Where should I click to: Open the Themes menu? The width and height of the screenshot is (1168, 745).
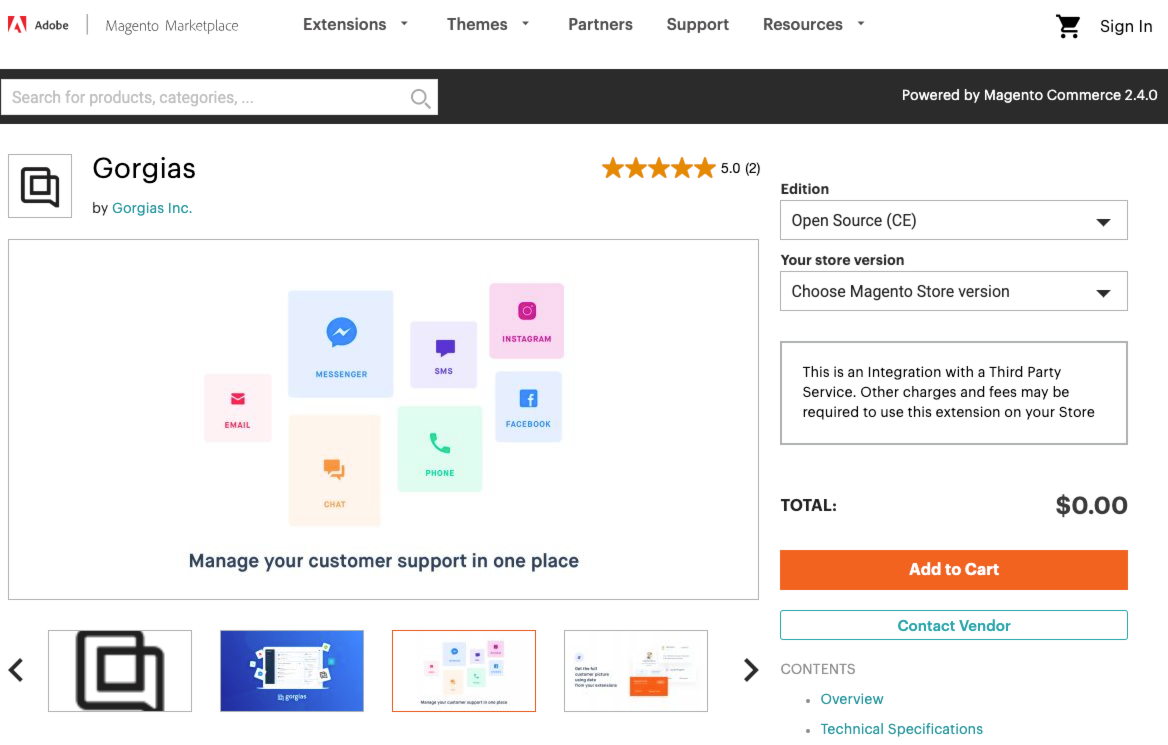[x=488, y=25]
